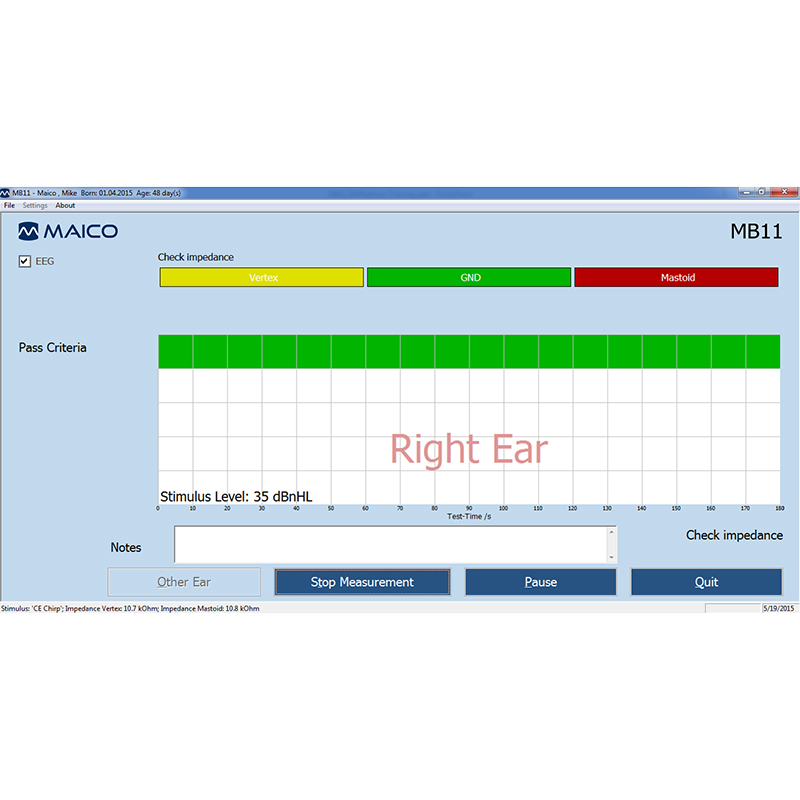
Task: Pause the measurement
Action: (x=540, y=582)
